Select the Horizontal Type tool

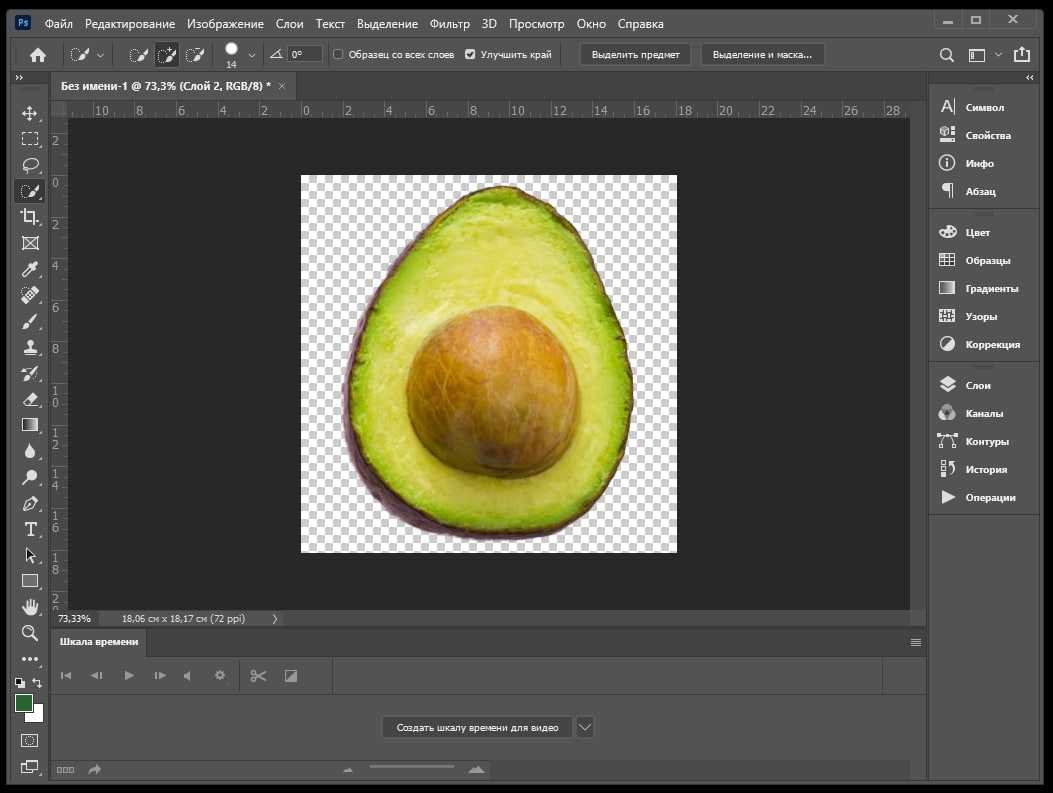coord(30,529)
